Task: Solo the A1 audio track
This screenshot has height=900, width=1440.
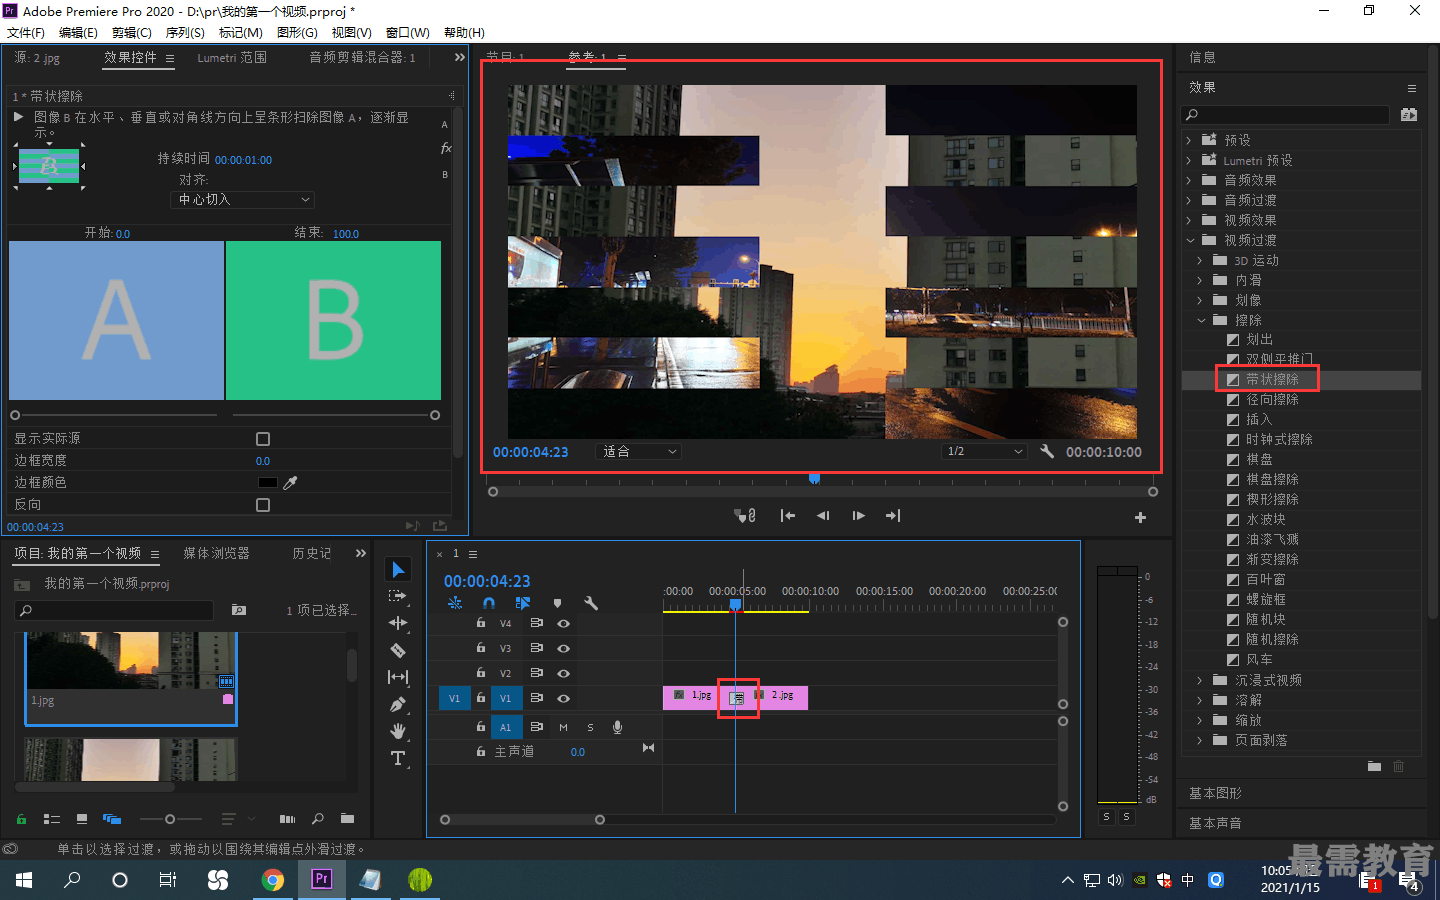Action: click(590, 727)
